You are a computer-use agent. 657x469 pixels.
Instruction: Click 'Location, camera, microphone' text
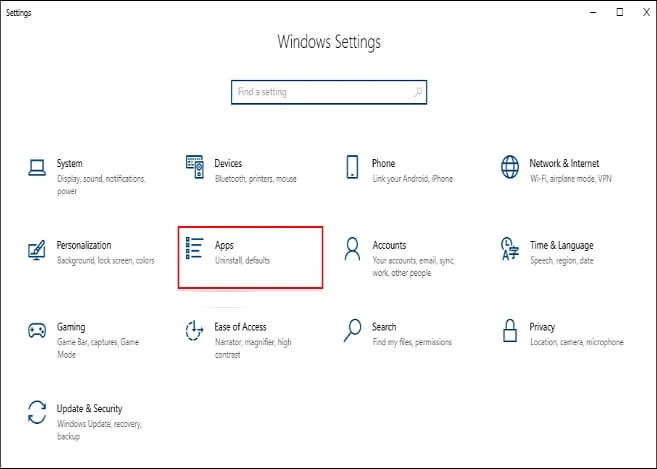[x=577, y=342]
